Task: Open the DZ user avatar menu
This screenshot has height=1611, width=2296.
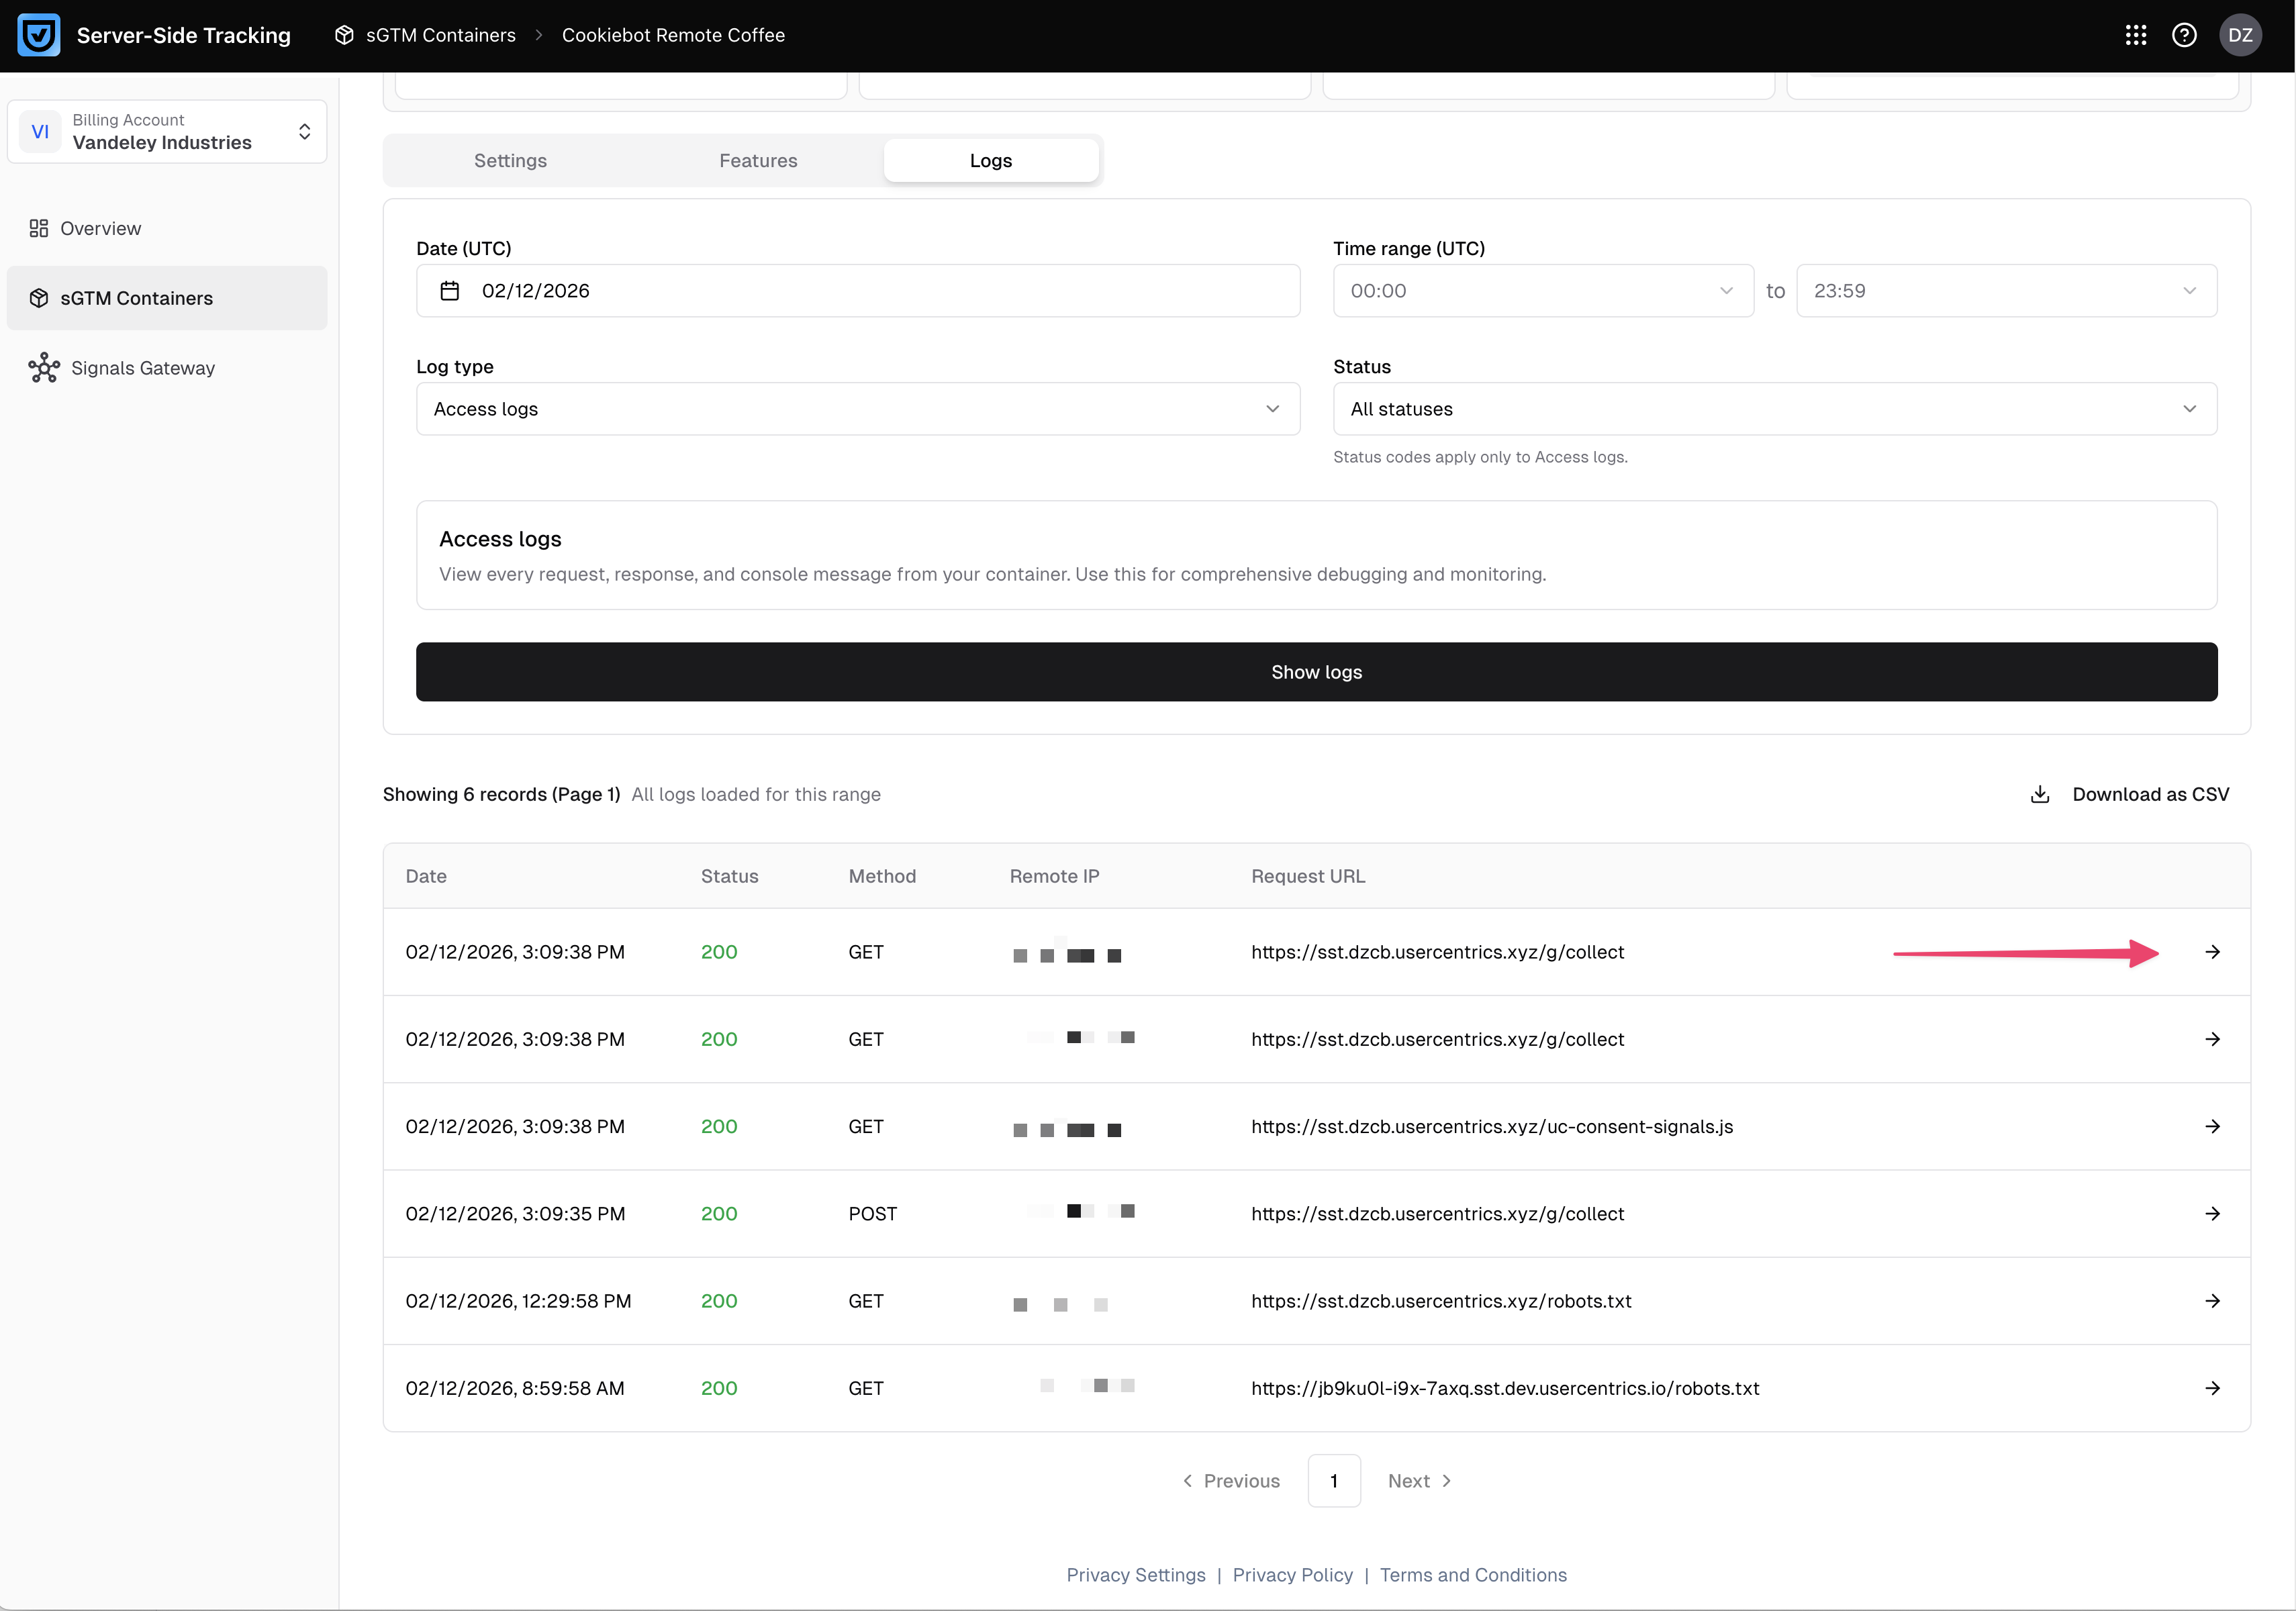Action: coord(2240,35)
